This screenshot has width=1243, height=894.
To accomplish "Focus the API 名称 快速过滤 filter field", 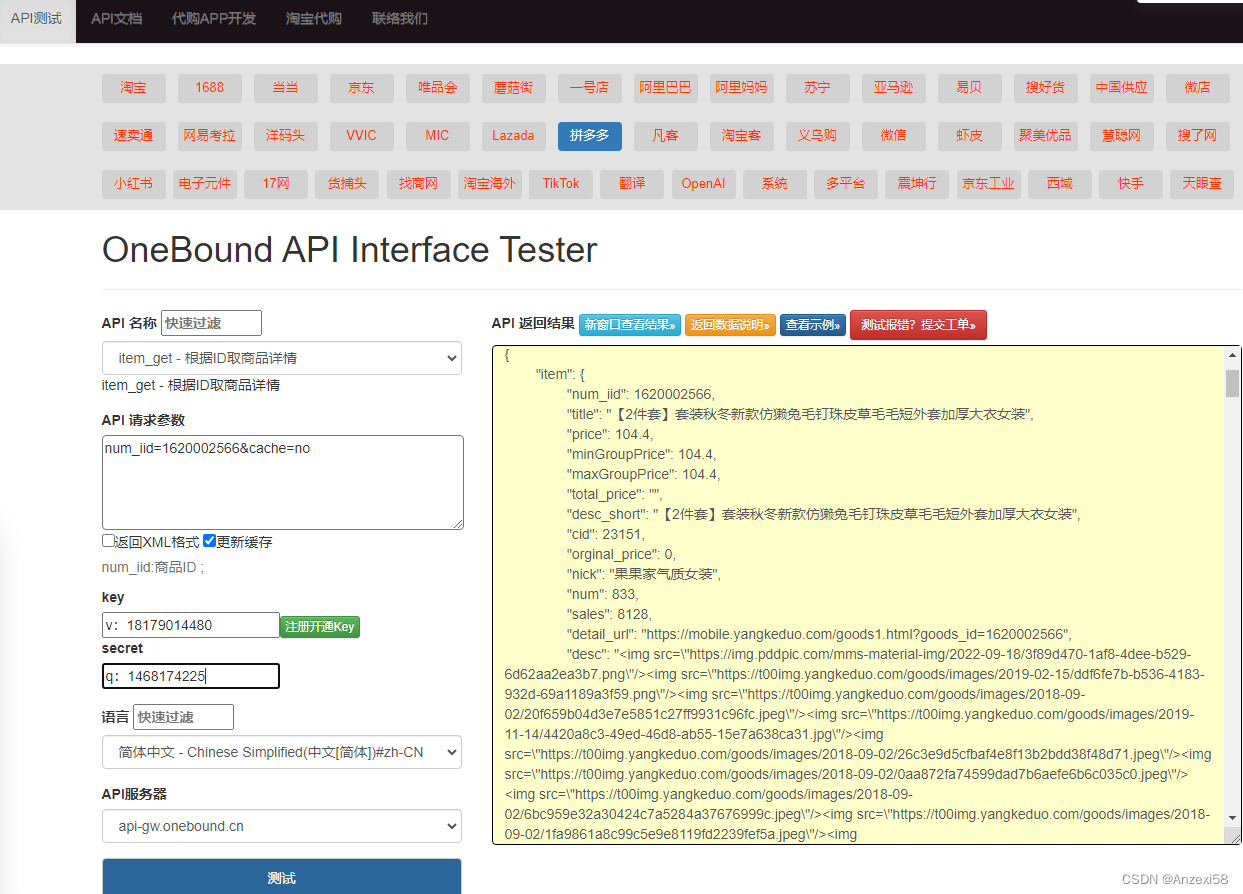I will [211, 323].
